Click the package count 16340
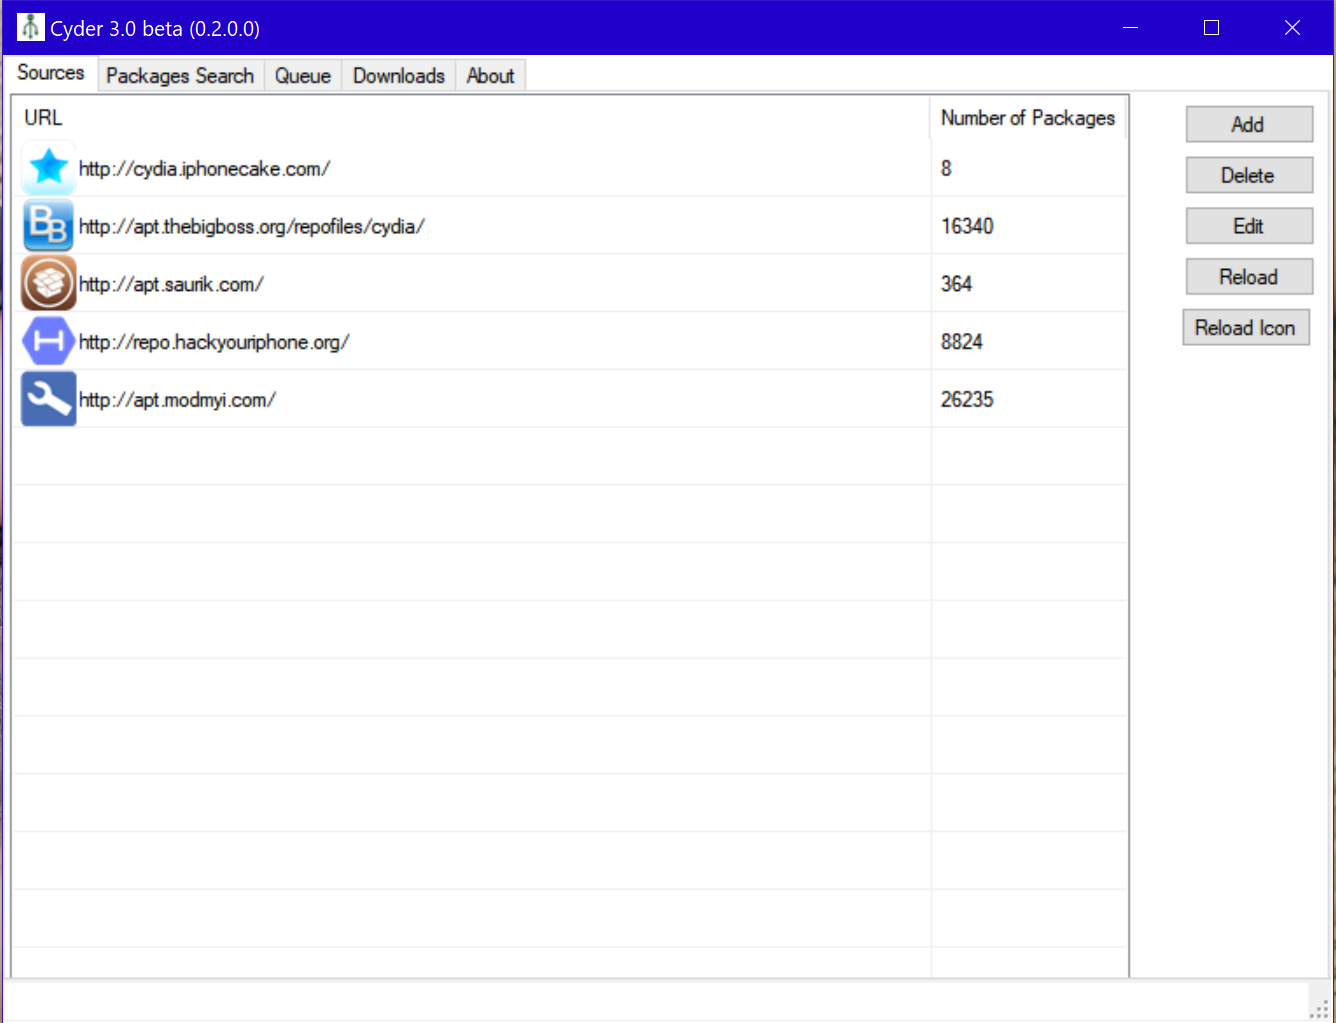The height and width of the screenshot is (1023, 1336). [x=967, y=226]
